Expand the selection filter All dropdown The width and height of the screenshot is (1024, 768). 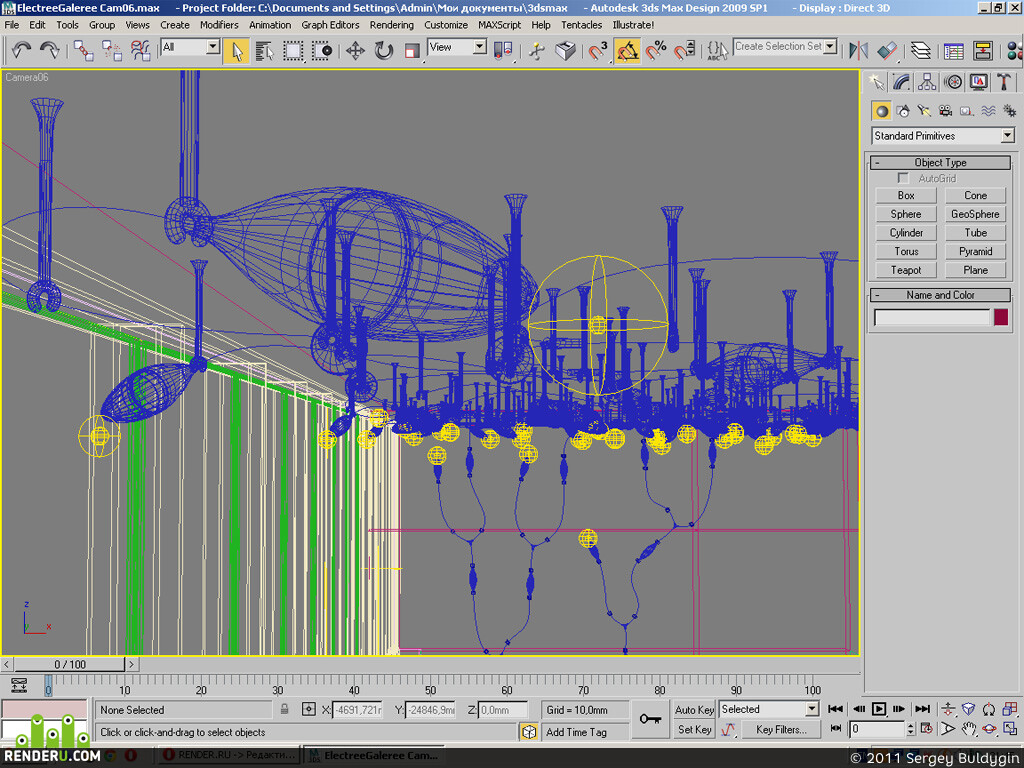click(x=190, y=47)
